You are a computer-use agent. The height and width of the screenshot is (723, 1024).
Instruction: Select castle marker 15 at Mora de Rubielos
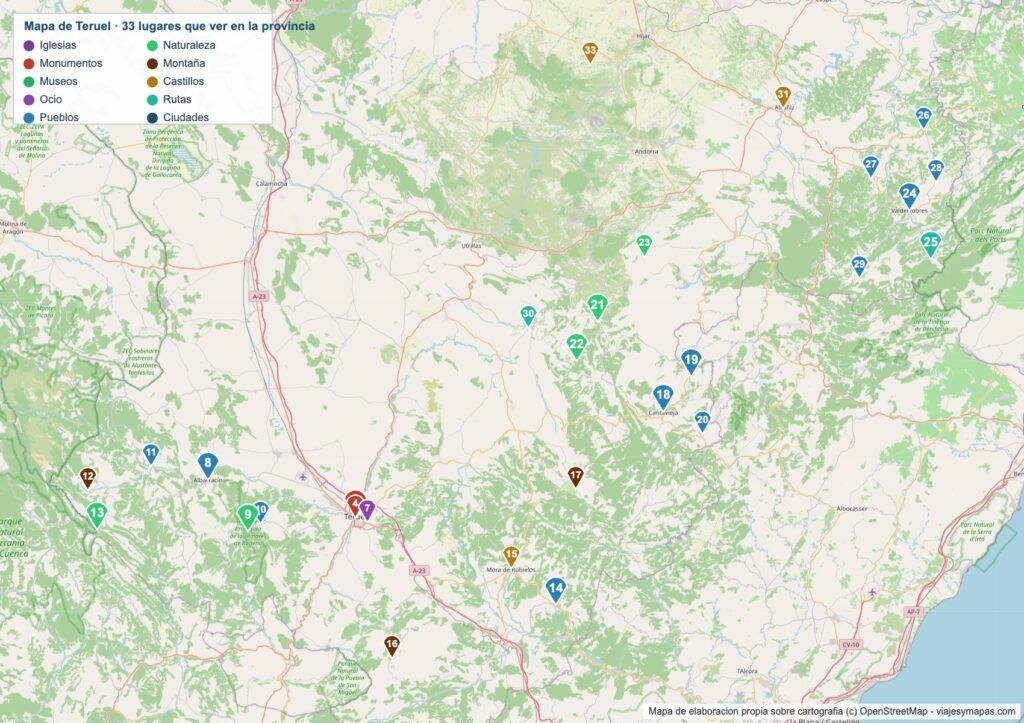point(511,556)
